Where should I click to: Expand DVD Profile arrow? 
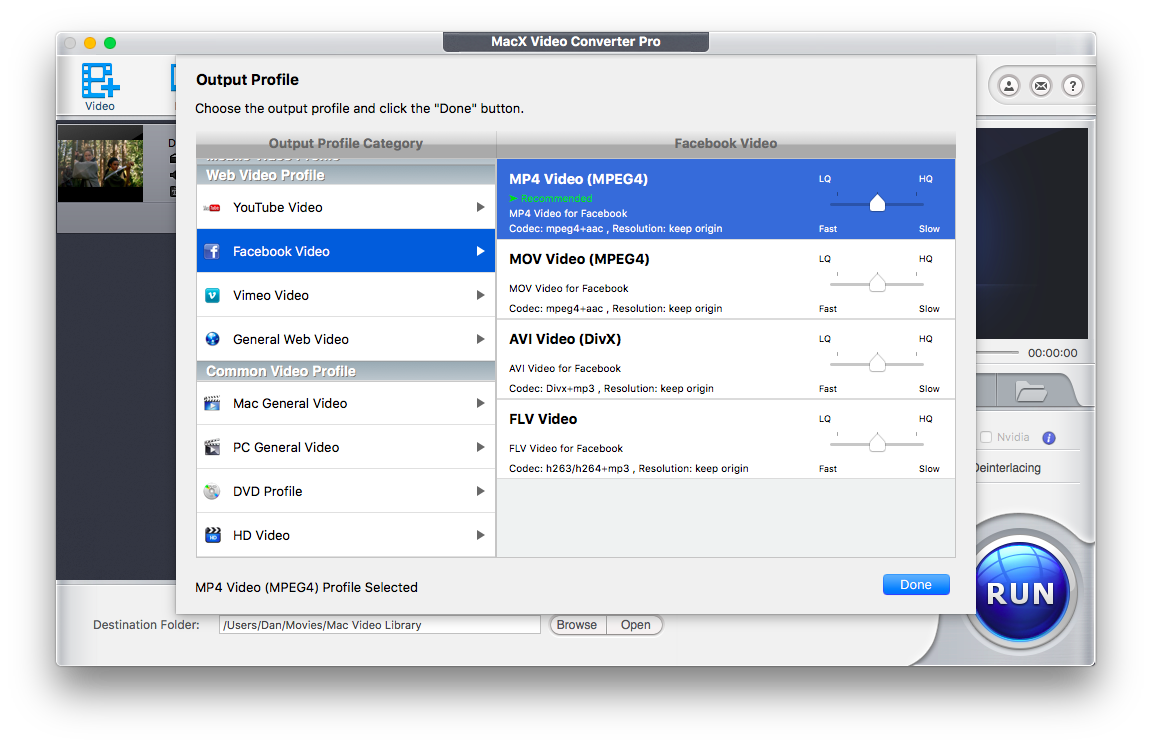pyautogui.click(x=480, y=491)
